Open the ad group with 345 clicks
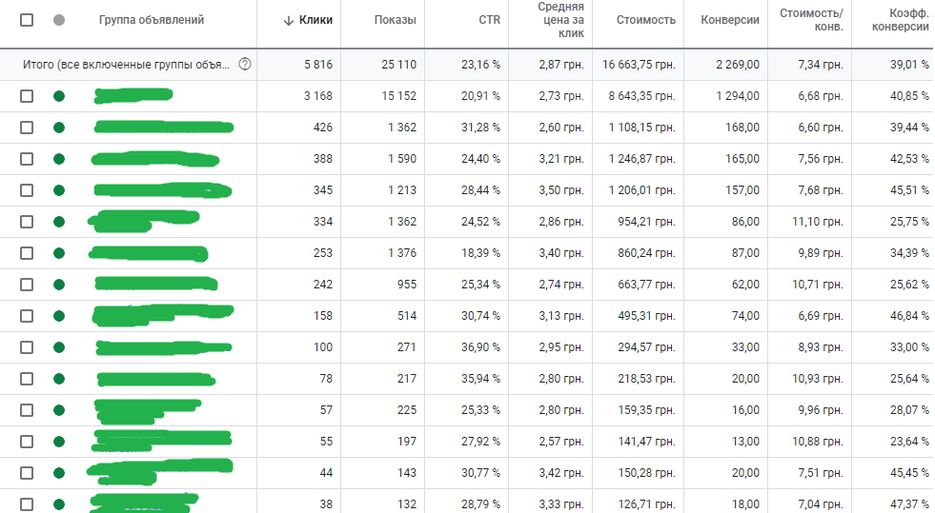This screenshot has width=935, height=513. [163, 190]
